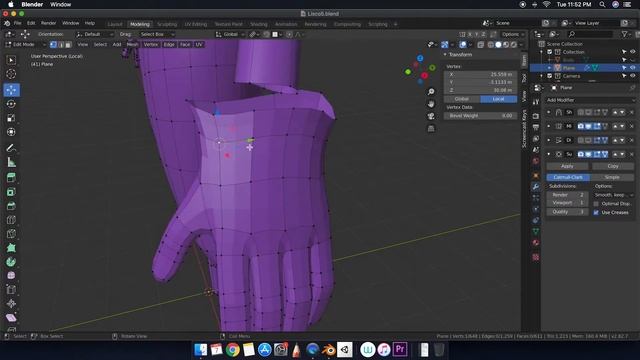Open the Select Box drag dropdown
This screenshot has height=360, width=640.
[156, 34]
